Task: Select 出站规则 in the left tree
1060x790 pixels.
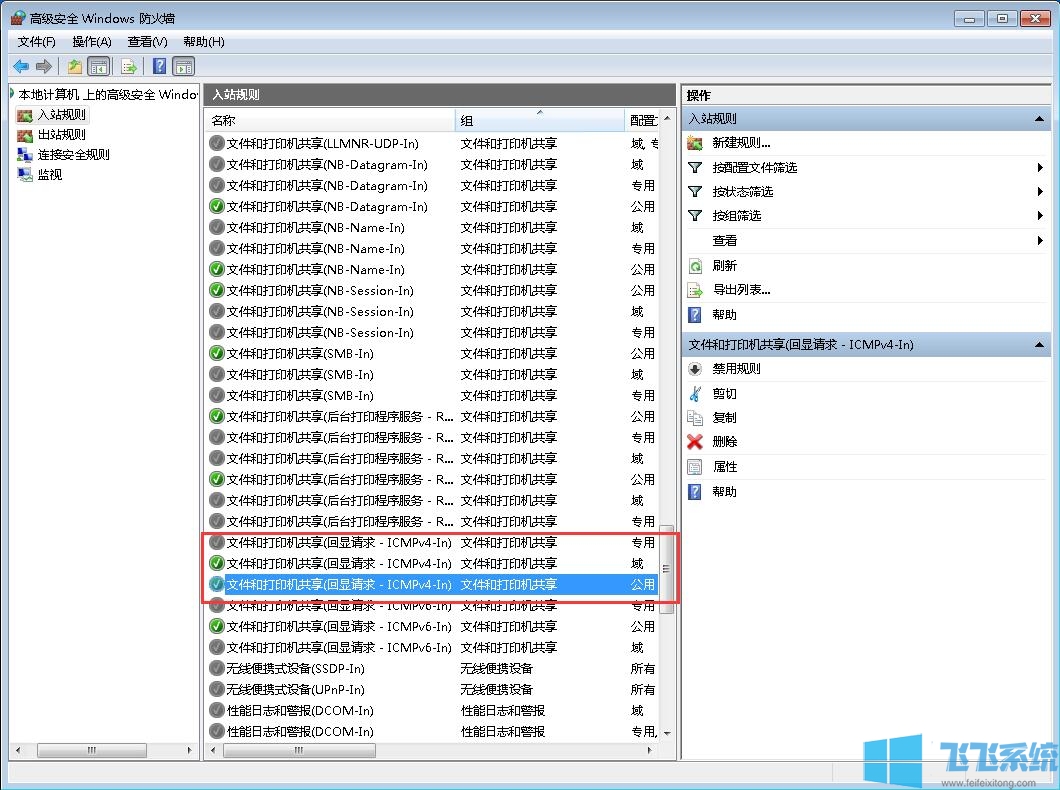Action: (60, 134)
